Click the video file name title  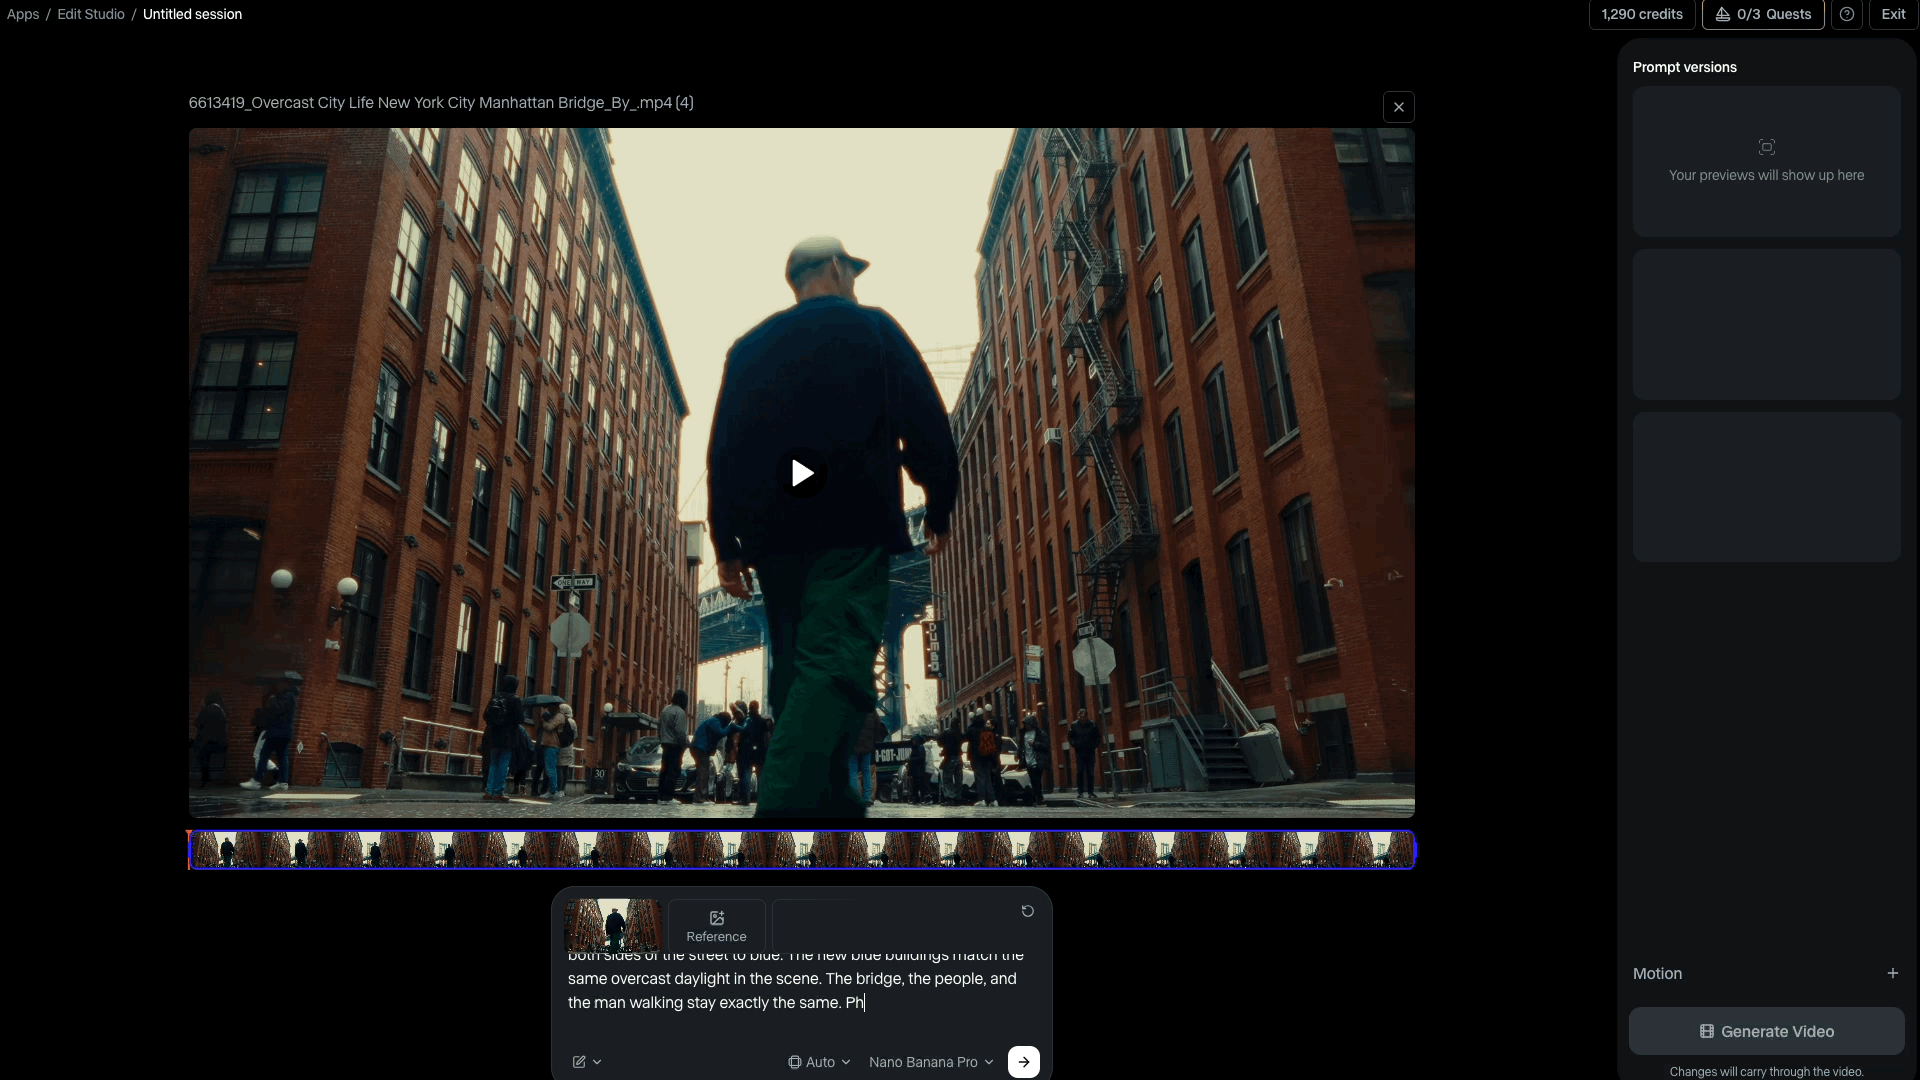click(x=441, y=102)
